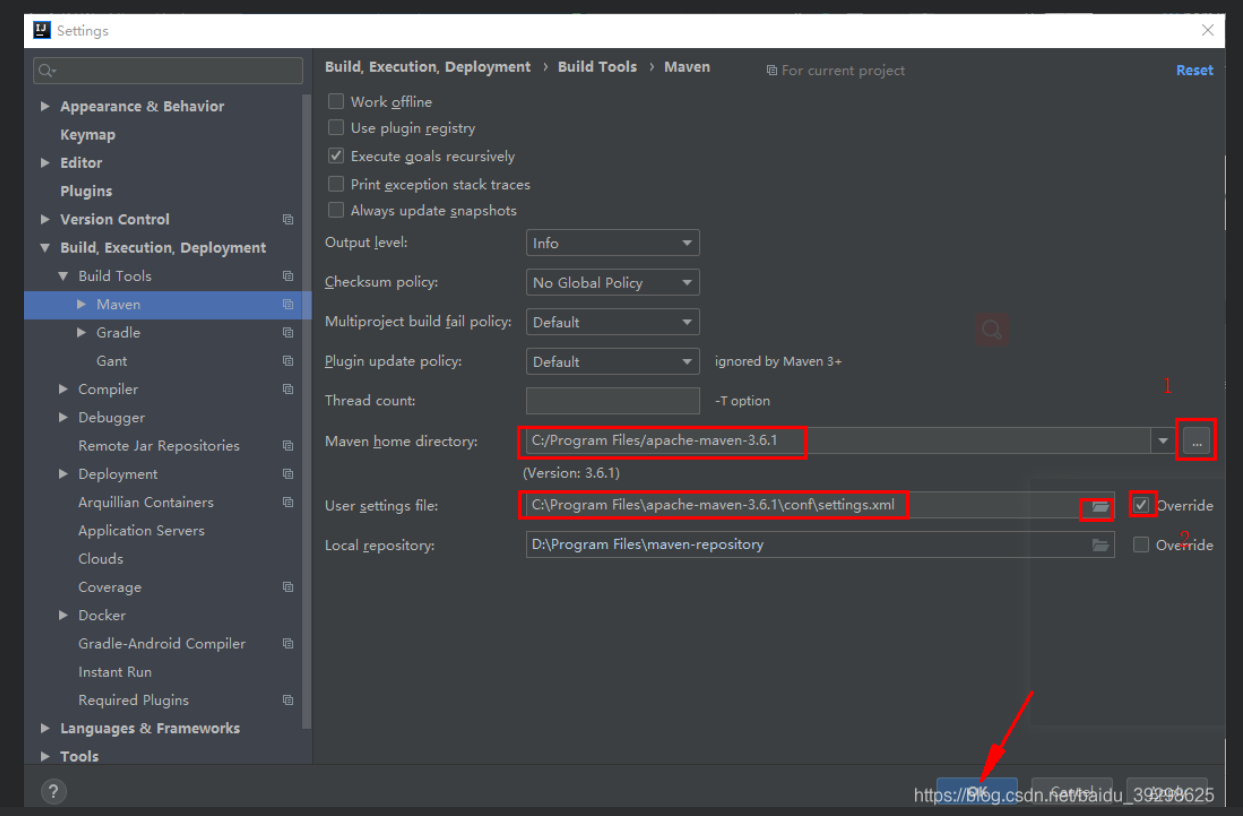Viewport: 1243px width, 816px height.
Task: Enable Use plugin registry
Action: (336, 128)
